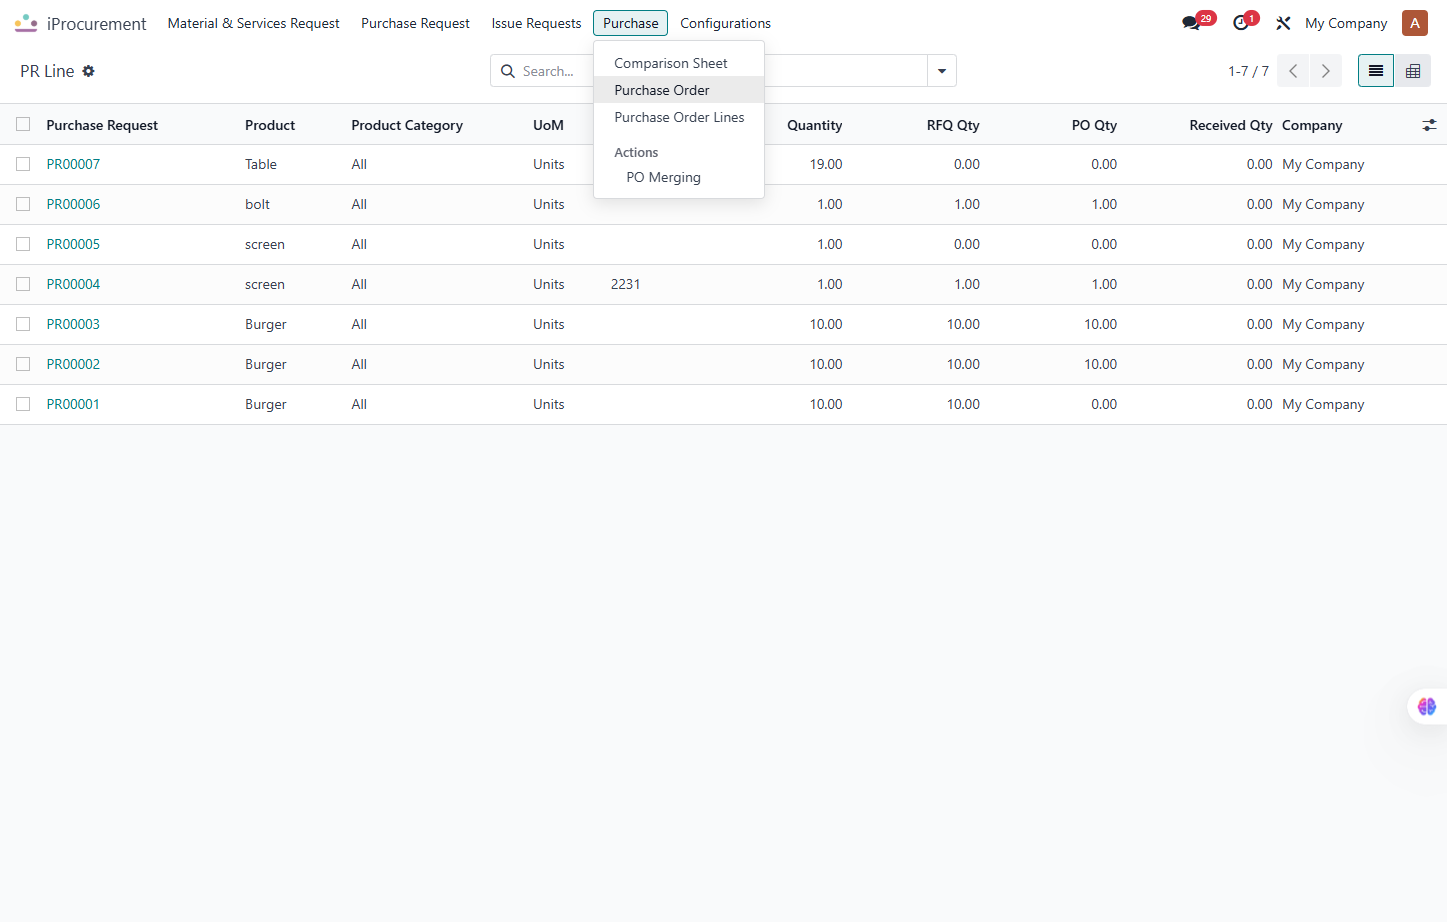
Task: Expand the search filter options dropdown arrow
Action: [942, 71]
